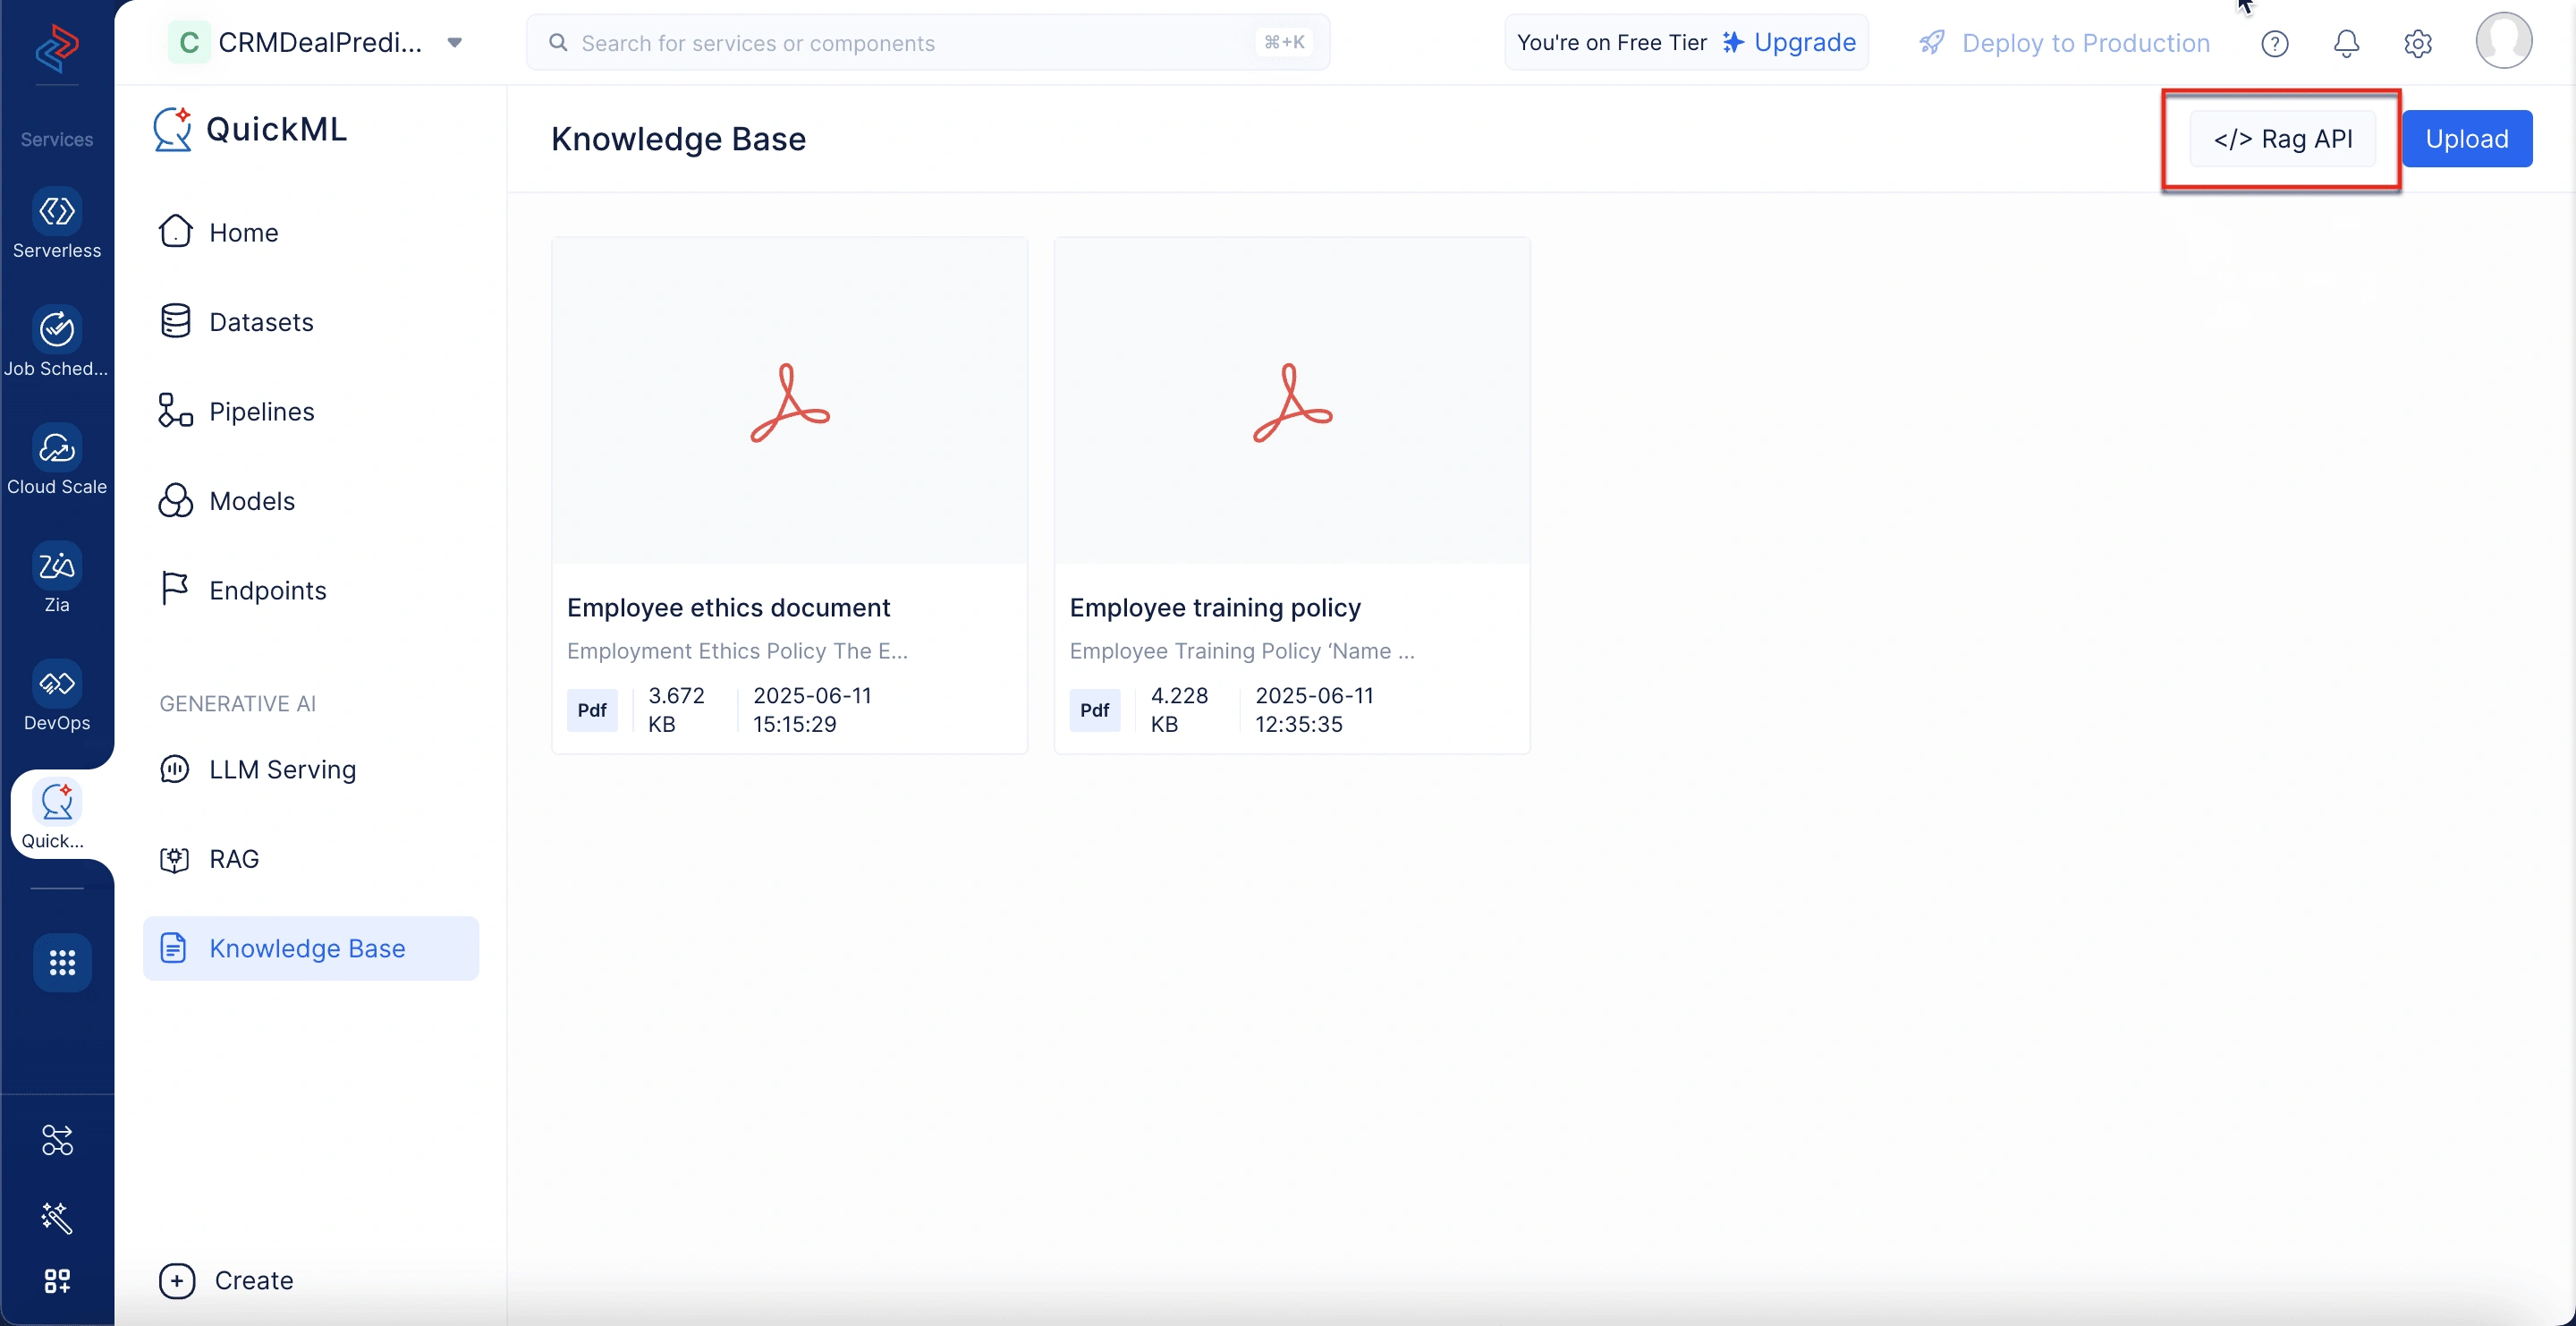Click the Employee training policy title
Viewport: 2576px width, 1326px height.
tap(1215, 607)
